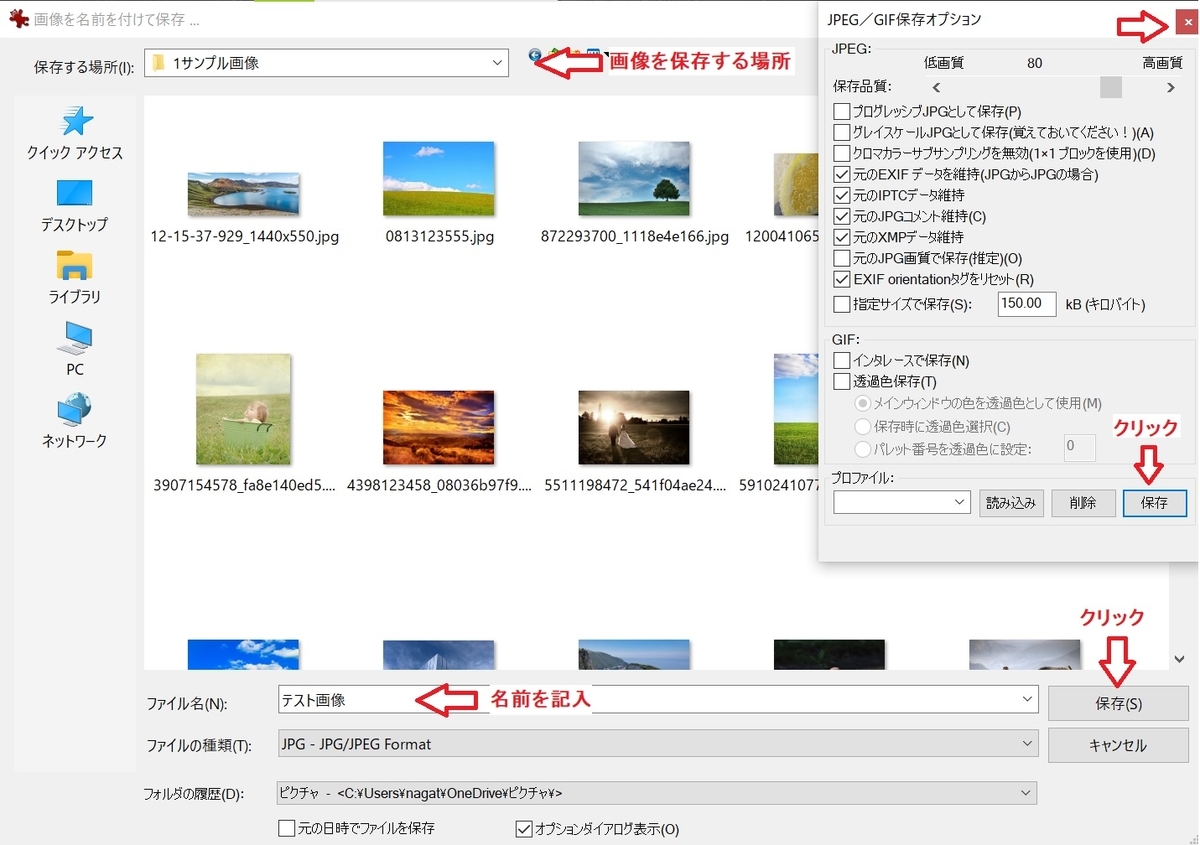The image size is (1200, 845).
Task: Click the profile delete (削除) button
Action: tap(1083, 503)
